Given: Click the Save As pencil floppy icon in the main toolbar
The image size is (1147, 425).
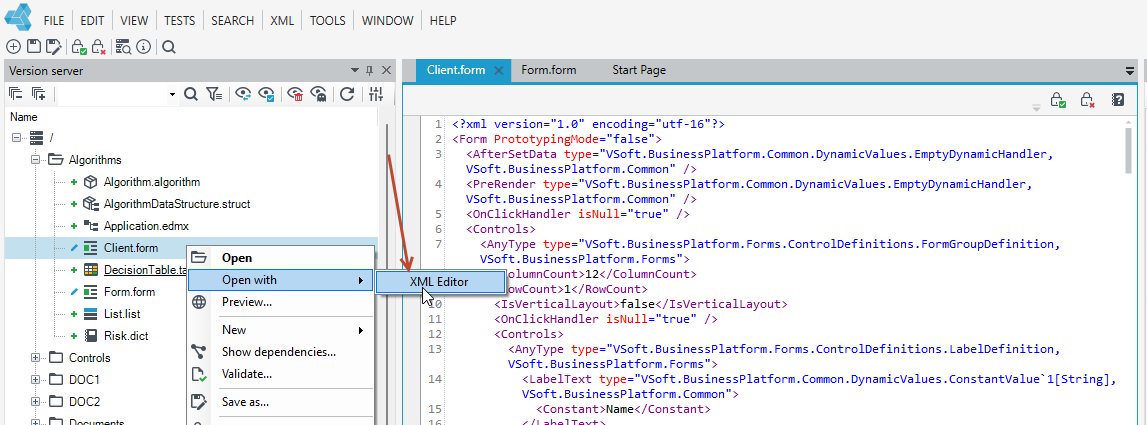Looking at the screenshot, I should [53, 47].
